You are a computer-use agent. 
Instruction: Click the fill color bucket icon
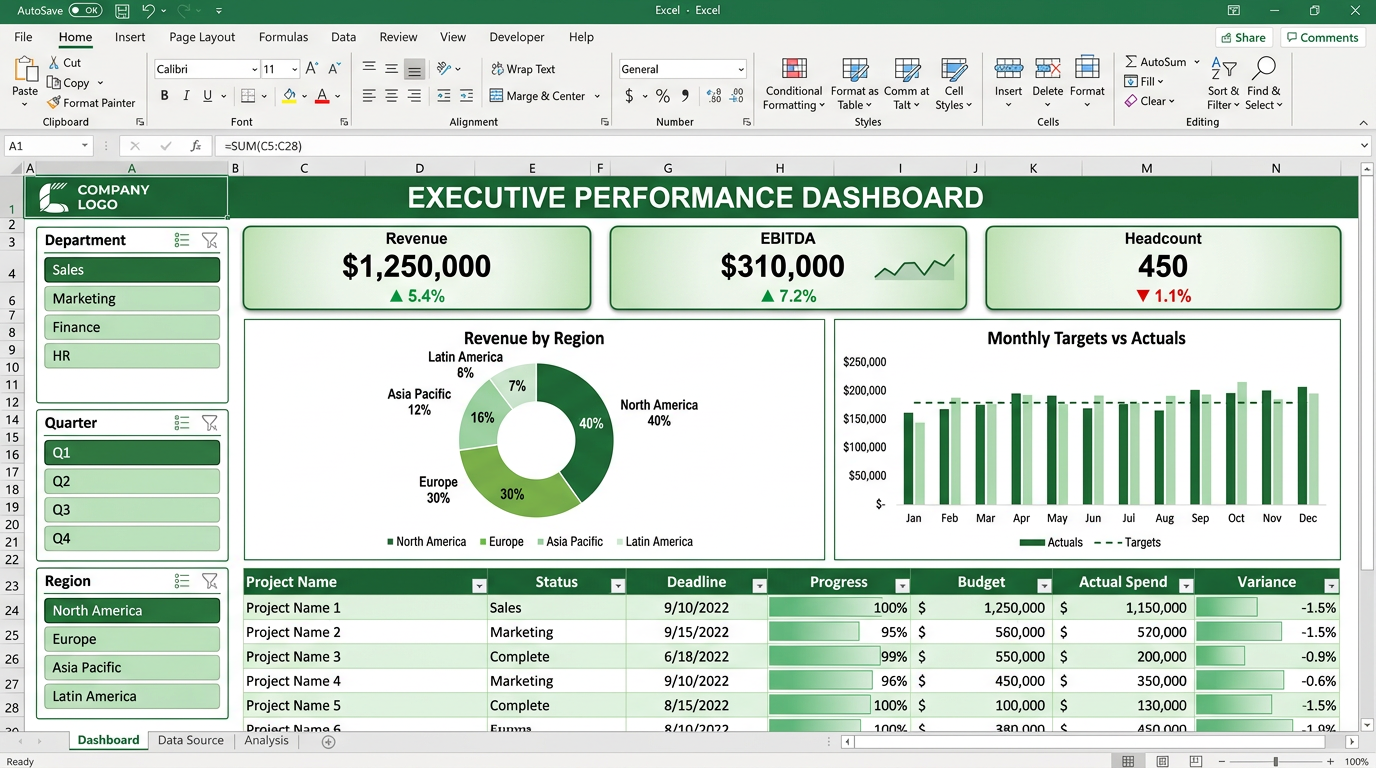(289, 96)
